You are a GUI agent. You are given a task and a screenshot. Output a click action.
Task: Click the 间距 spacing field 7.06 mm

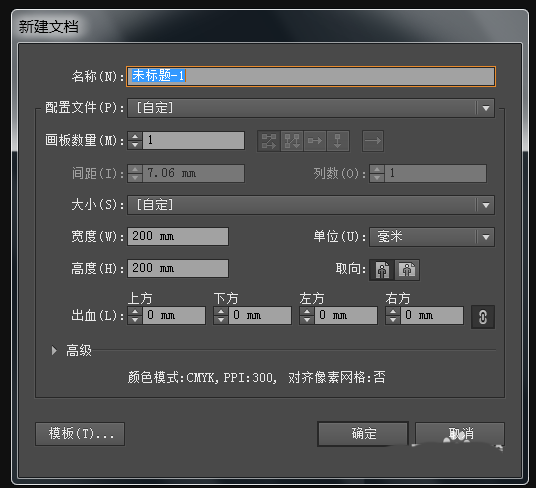point(193,173)
